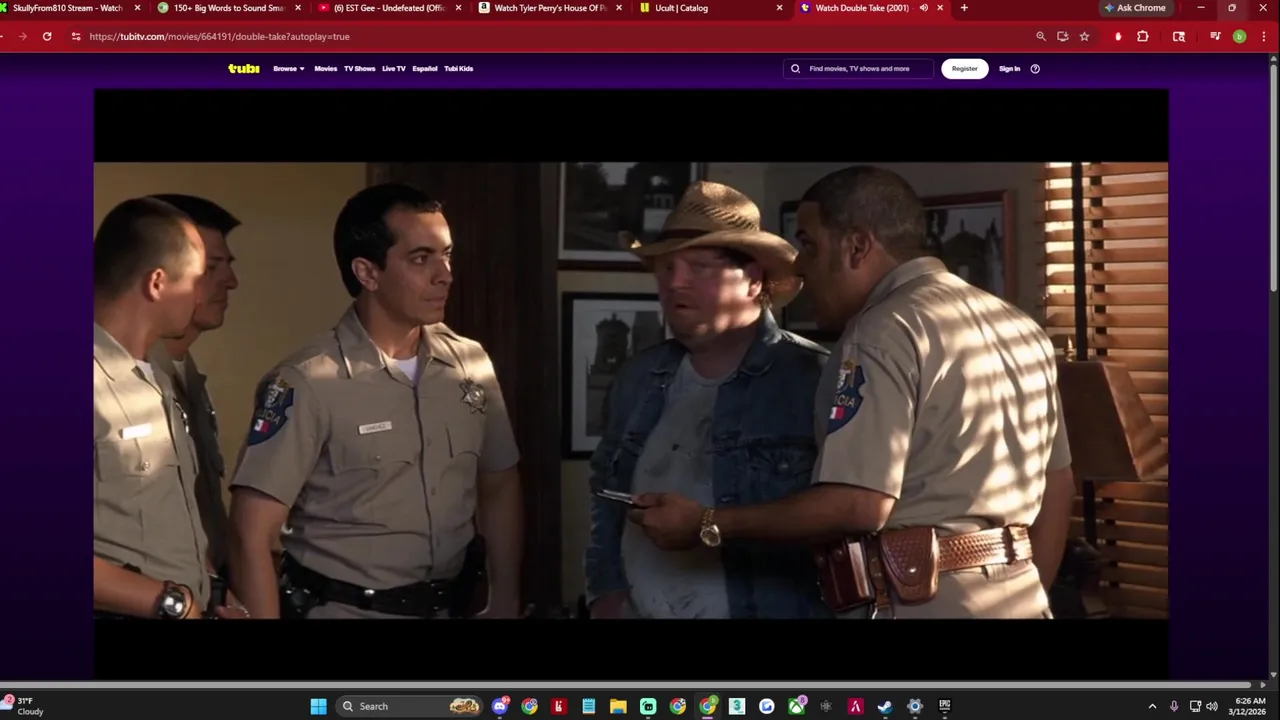Open Windows Settings gear in taskbar
Screen dimensions: 1280x720
[x=914, y=706]
